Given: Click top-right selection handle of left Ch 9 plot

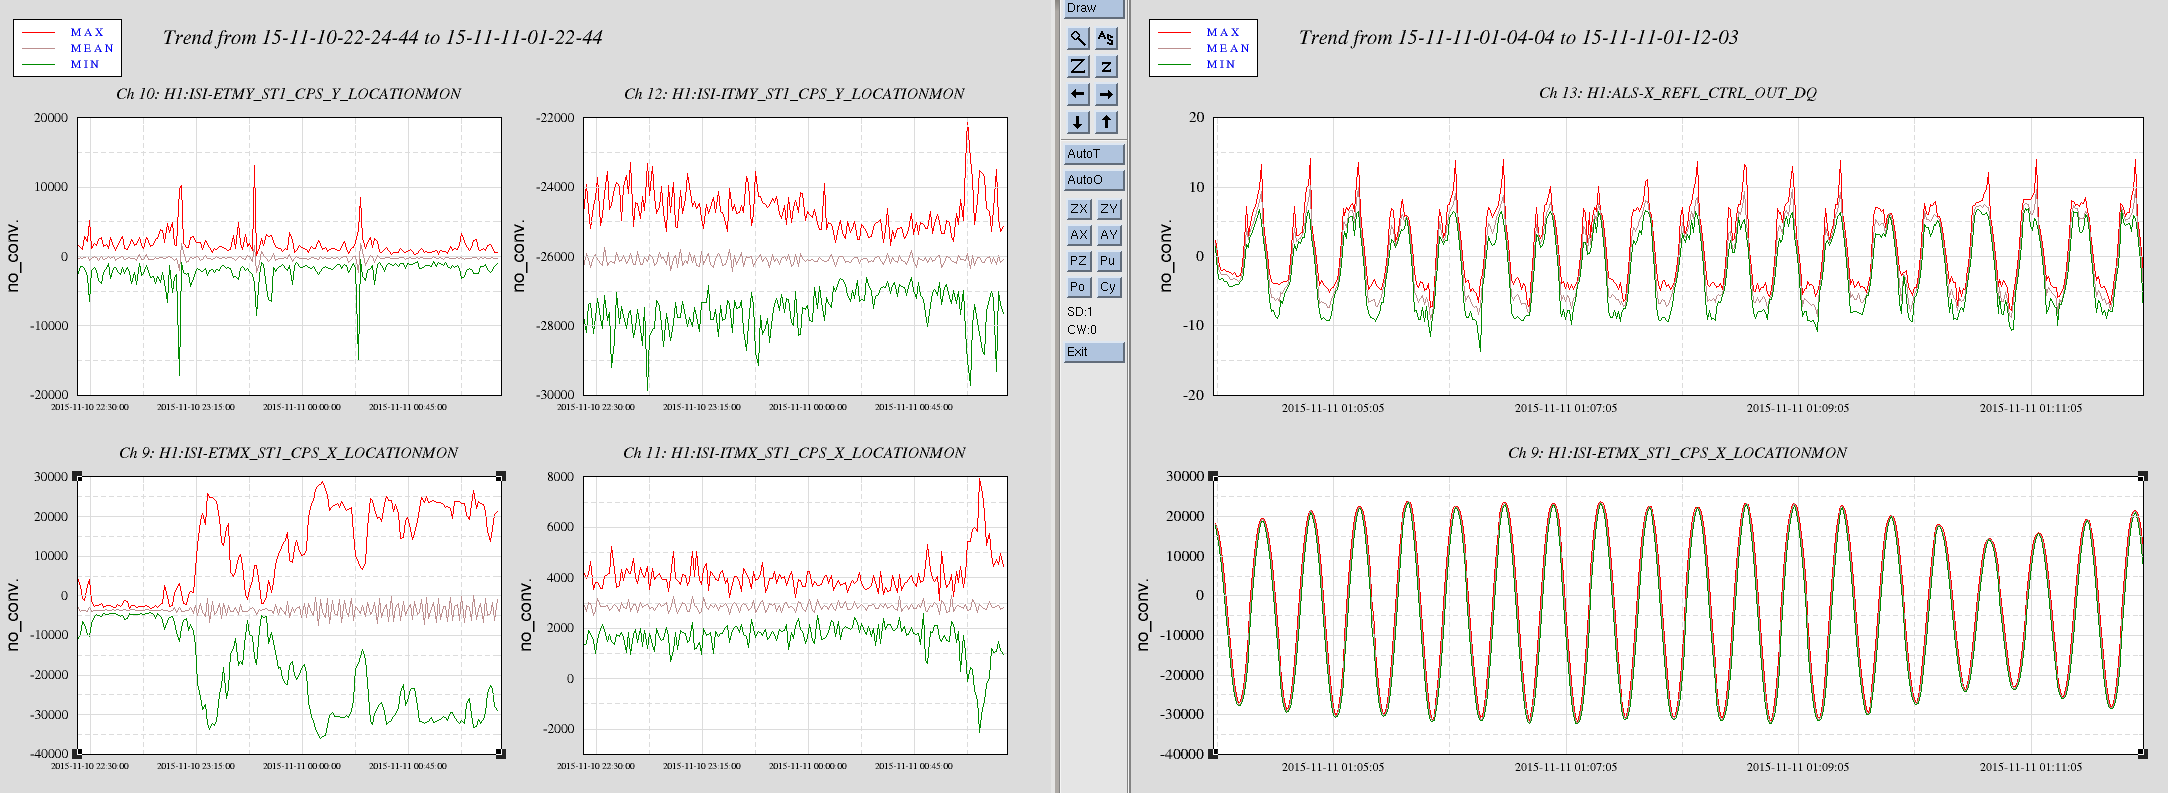Looking at the screenshot, I should click(x=501, y=476).
